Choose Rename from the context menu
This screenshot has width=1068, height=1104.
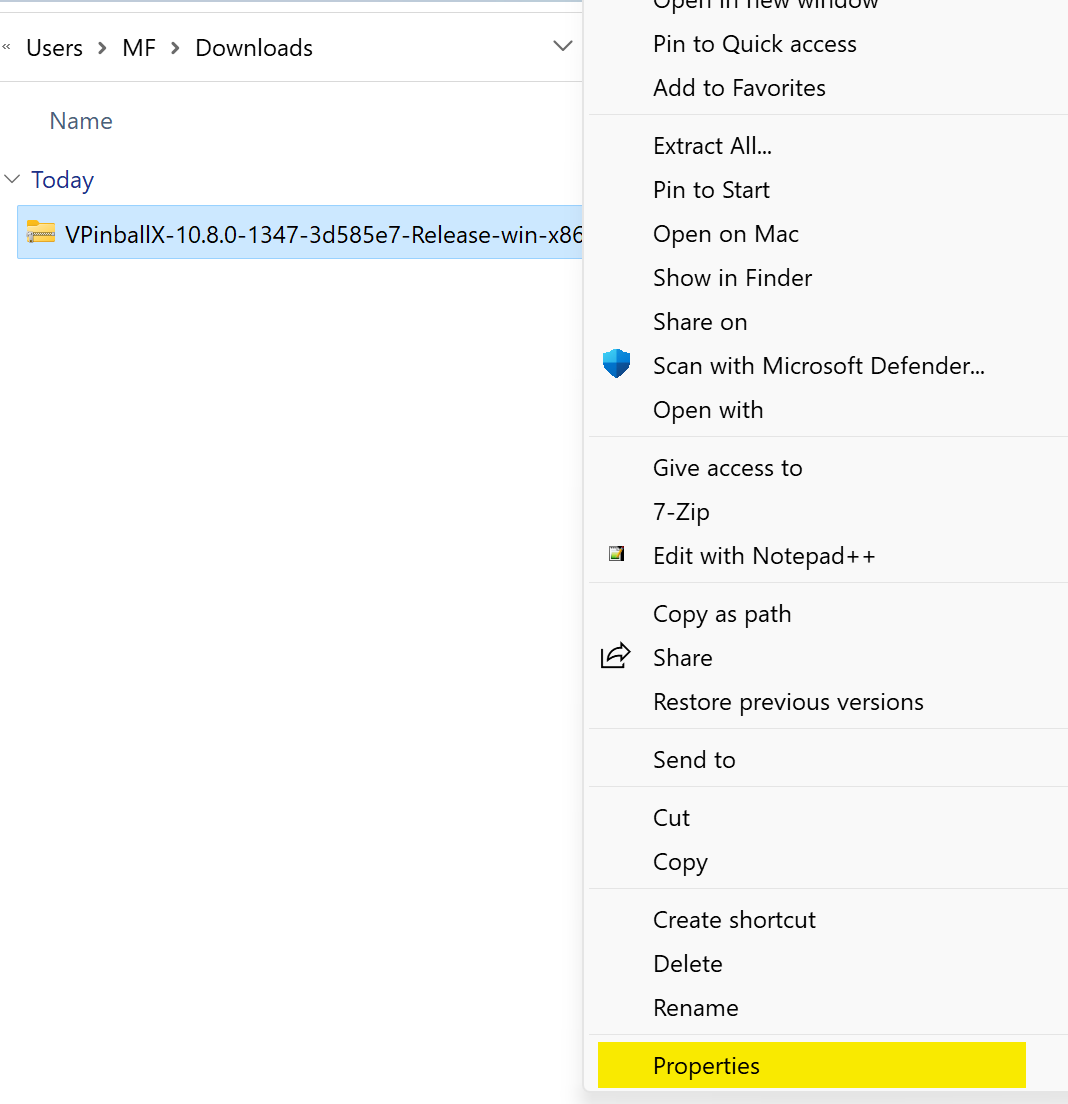point(695,1007)
